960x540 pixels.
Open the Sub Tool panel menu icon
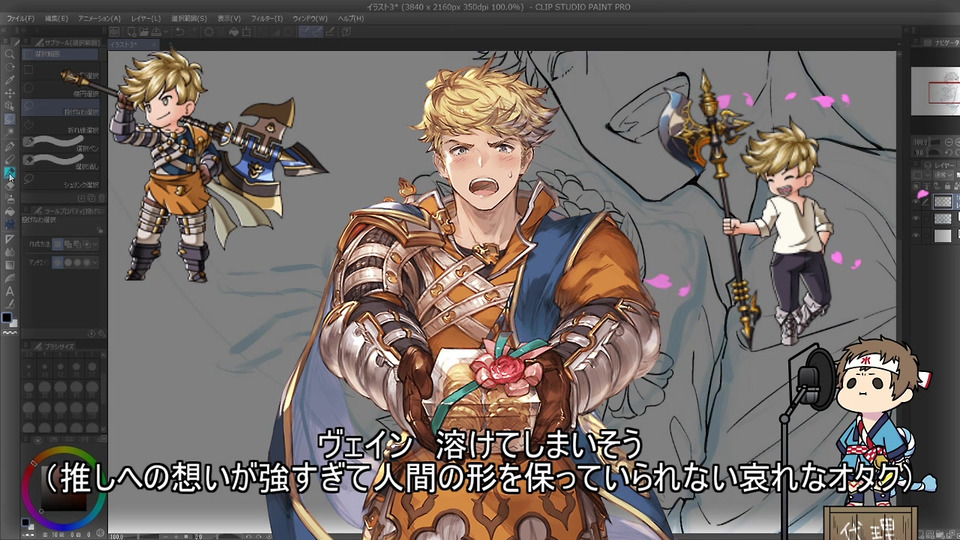pyautogui.click(x=27, y=42)
